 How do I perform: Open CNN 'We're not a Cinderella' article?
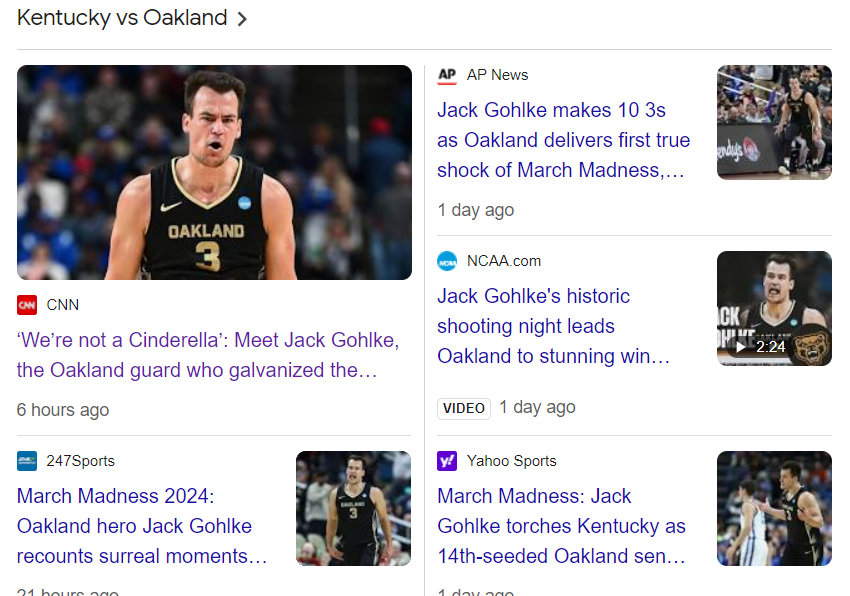[207, 355]
